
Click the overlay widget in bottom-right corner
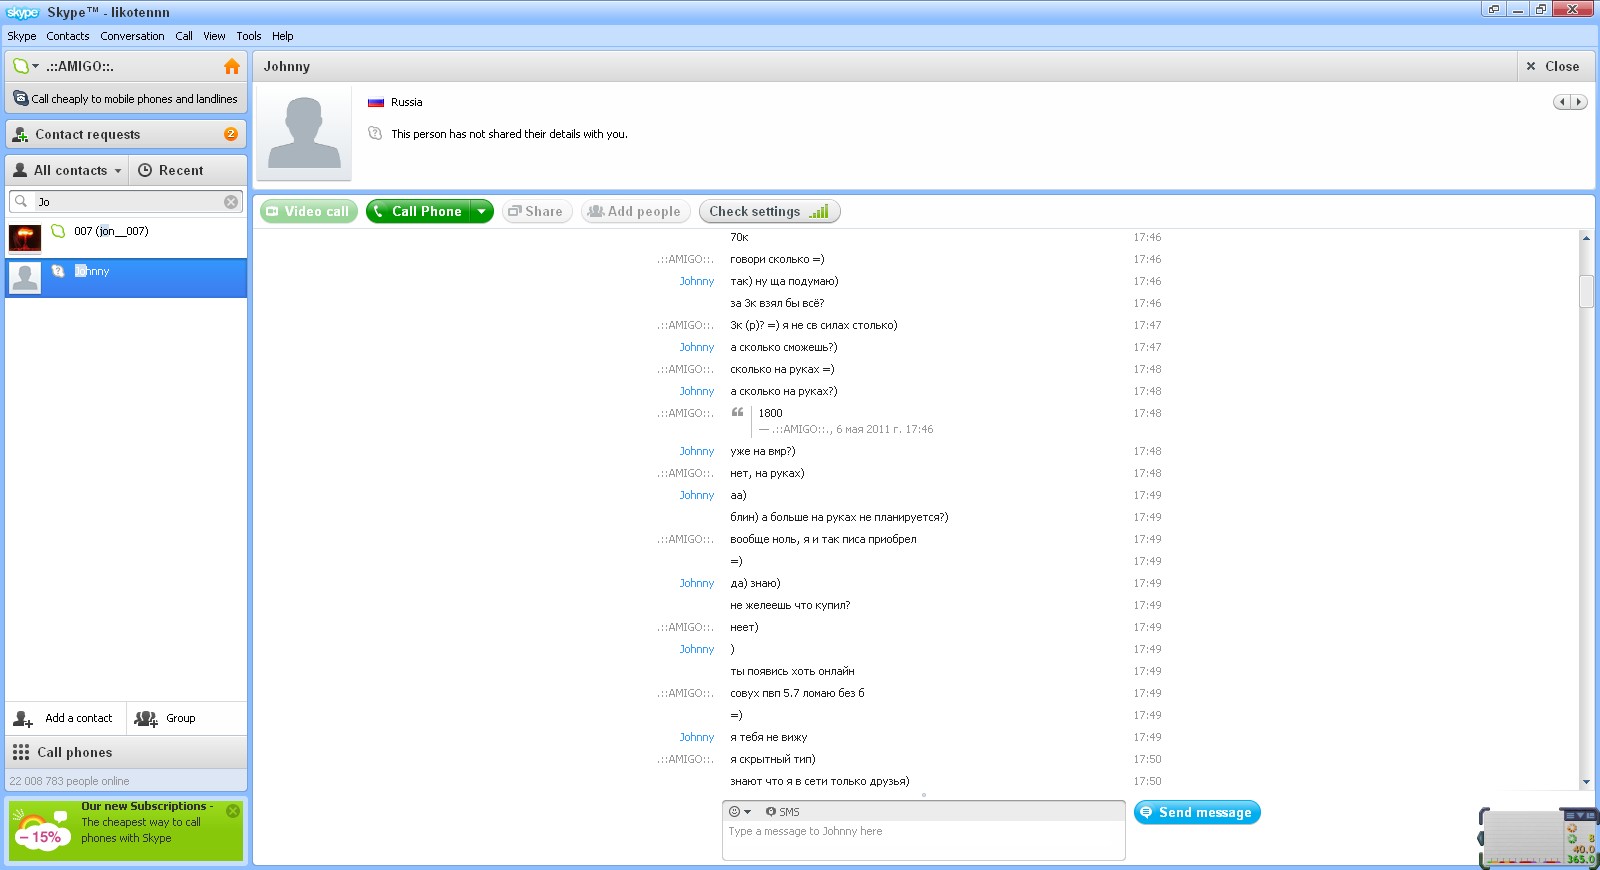click(1538, 837)
